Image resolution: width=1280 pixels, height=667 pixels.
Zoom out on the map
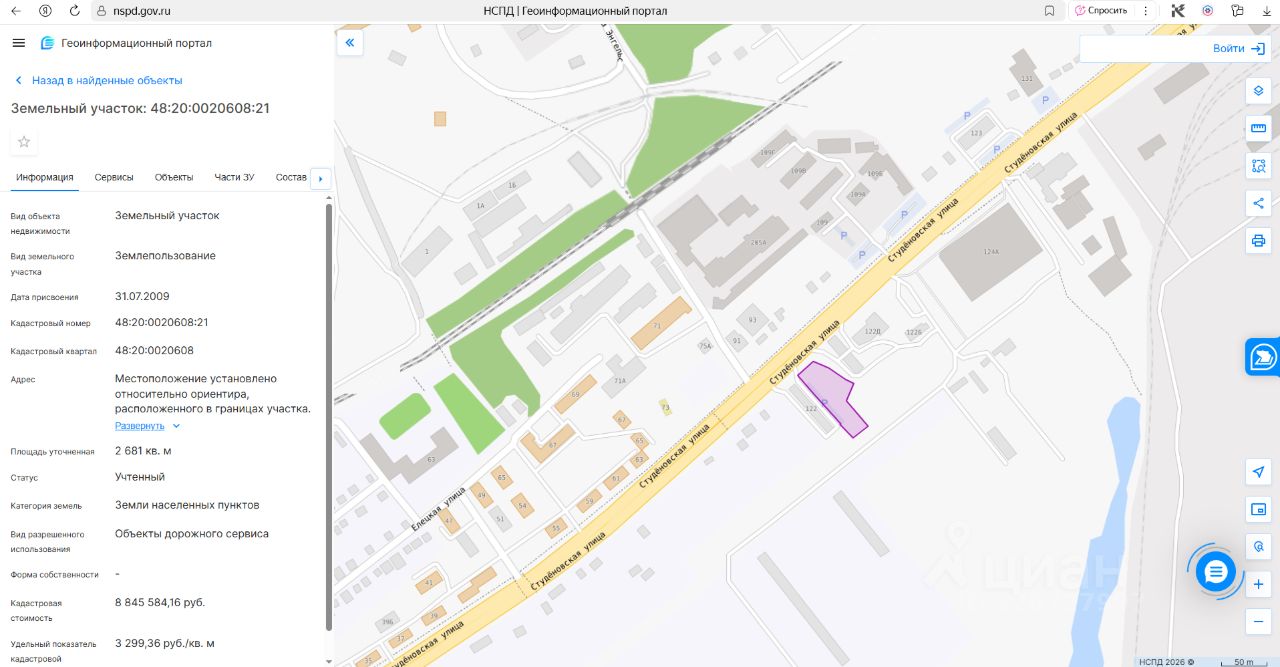pyautogui.click(x=1259, y=621)
